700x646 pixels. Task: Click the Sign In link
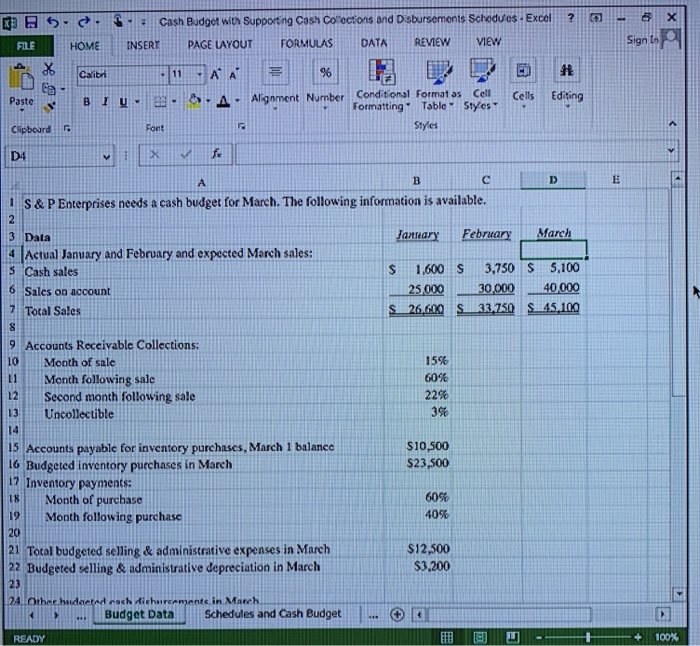click(642, 40)
